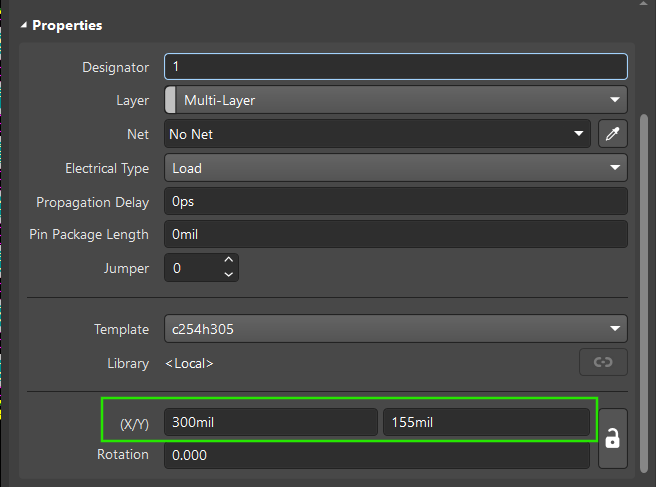Image resolution: width=656 pixels, height=487 pixels.
Task: Click the panel vertical scrollbar
Action: (x=644, y=293)
